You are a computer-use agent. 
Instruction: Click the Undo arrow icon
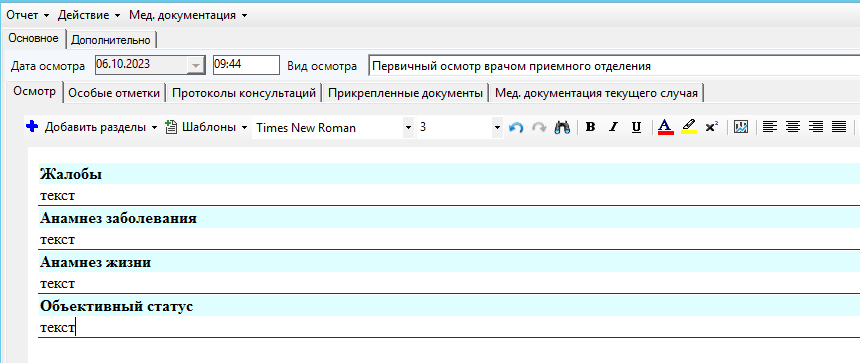click(x=516, y=128)
